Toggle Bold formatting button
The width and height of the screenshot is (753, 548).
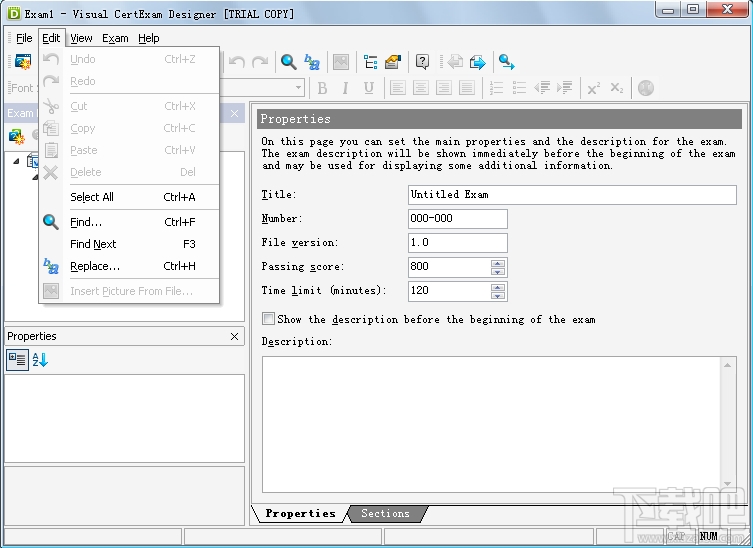322,88
